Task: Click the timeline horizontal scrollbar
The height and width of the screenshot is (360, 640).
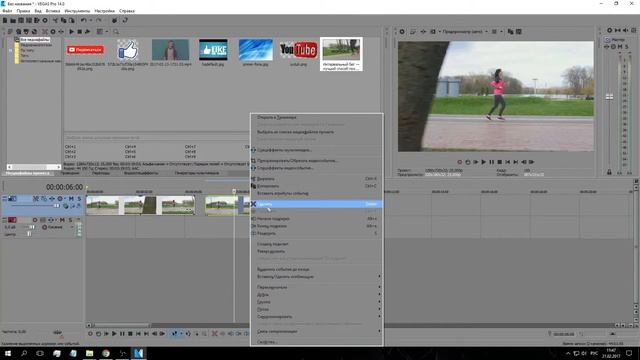Action: 122,325
